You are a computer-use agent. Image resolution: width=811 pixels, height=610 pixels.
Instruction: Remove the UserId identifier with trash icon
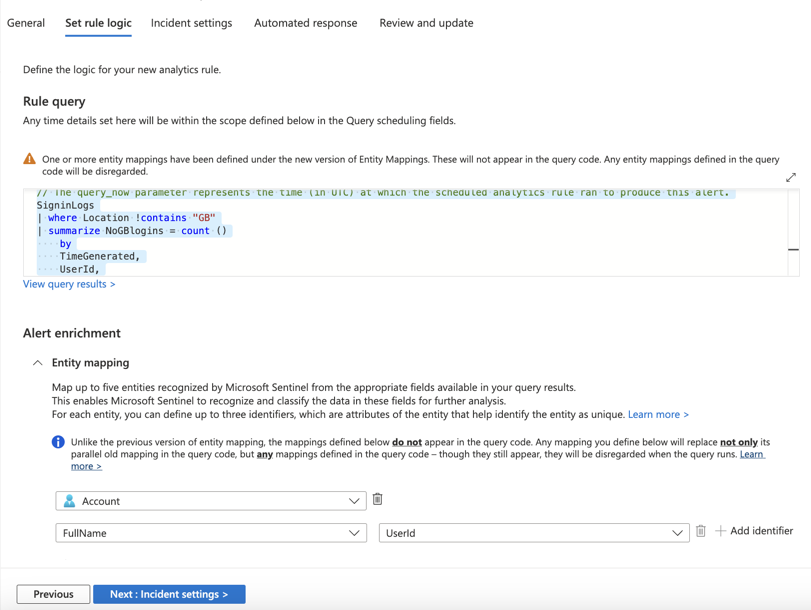click(x=700, y=532)
